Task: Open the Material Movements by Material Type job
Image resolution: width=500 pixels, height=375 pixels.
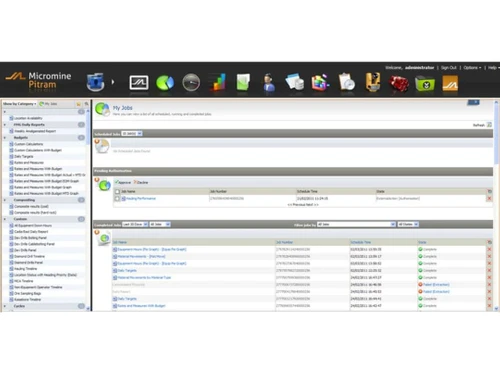Action: click(x=144, y=278)
